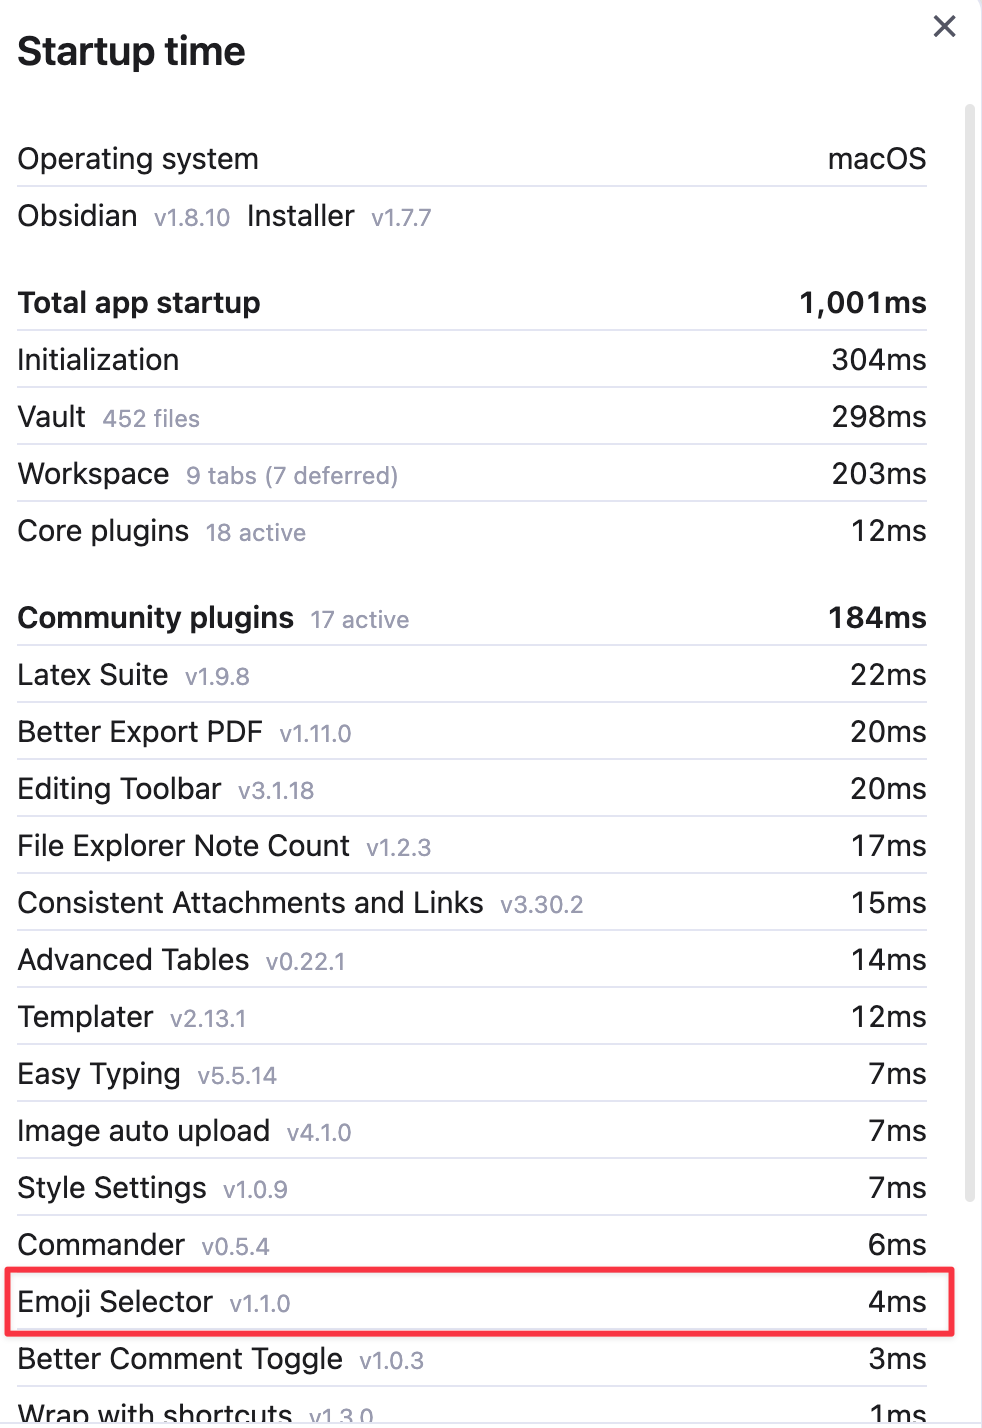Click the Editing Toolbar plugin entry
Viewport: 982px width, 1428px height.
[x=119, y=789]
